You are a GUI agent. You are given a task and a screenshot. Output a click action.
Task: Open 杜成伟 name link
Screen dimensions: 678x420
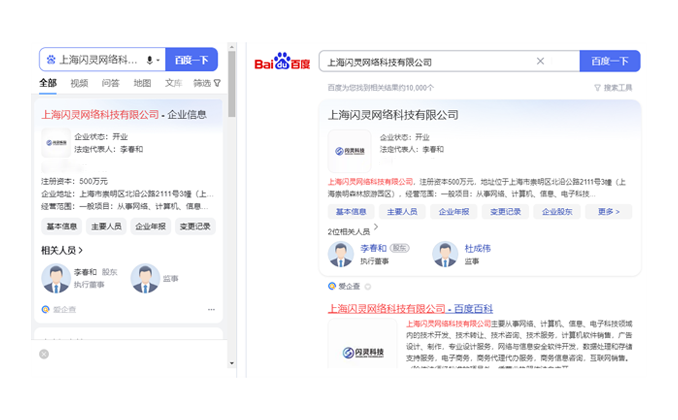[477, 248]
